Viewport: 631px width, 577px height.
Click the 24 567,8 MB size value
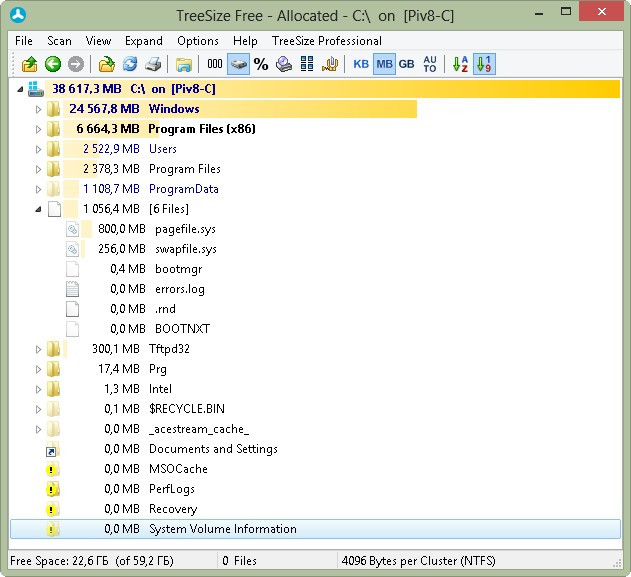click(x=104, y=109)
